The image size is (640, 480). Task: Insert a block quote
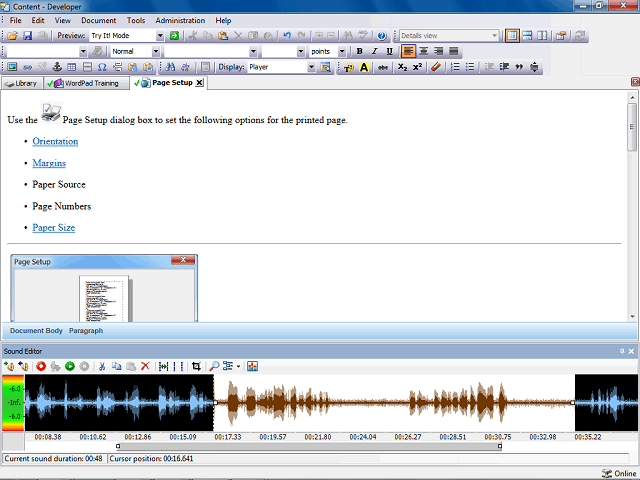(x=519, y=67)
